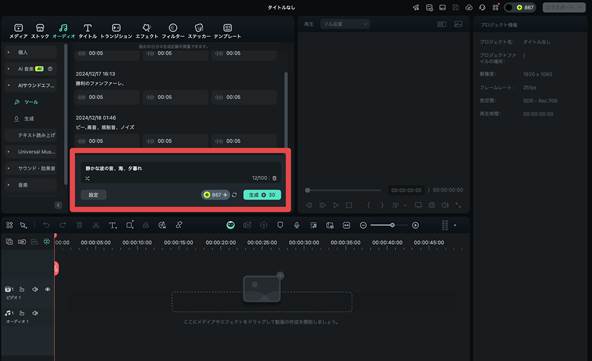Toggle visibility eye on ビデオ 1 track
592x361 pixels.
point(48,289)
